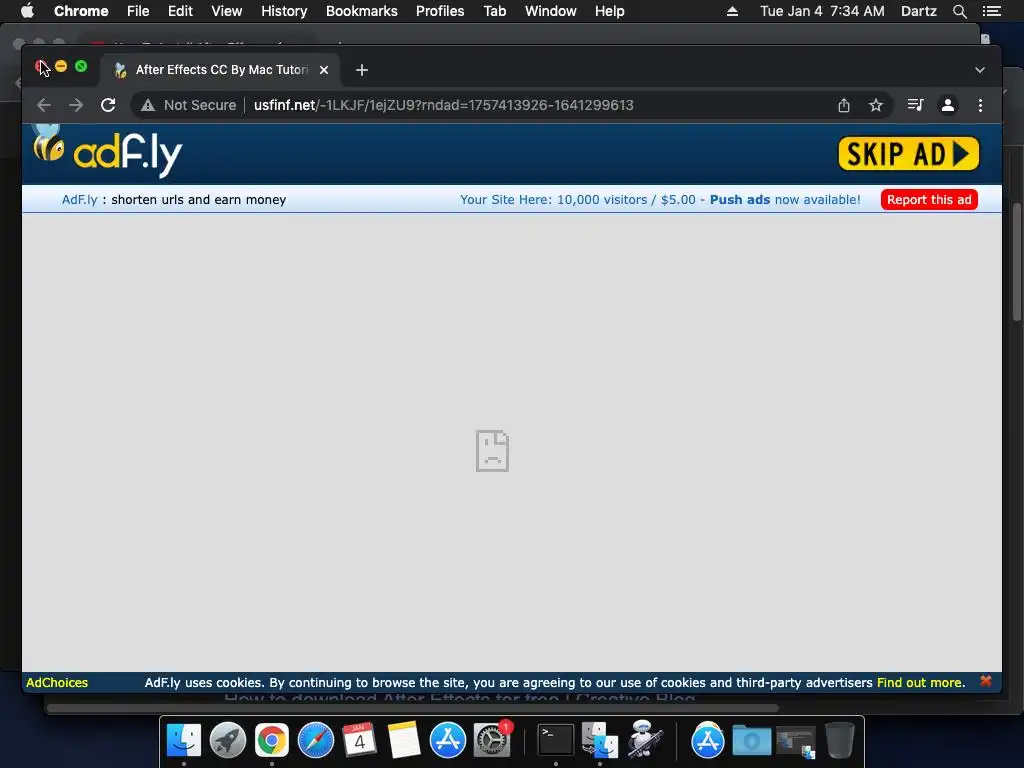Open Automator robot in the Dock

pyautogui.click(x=645, y=739)
